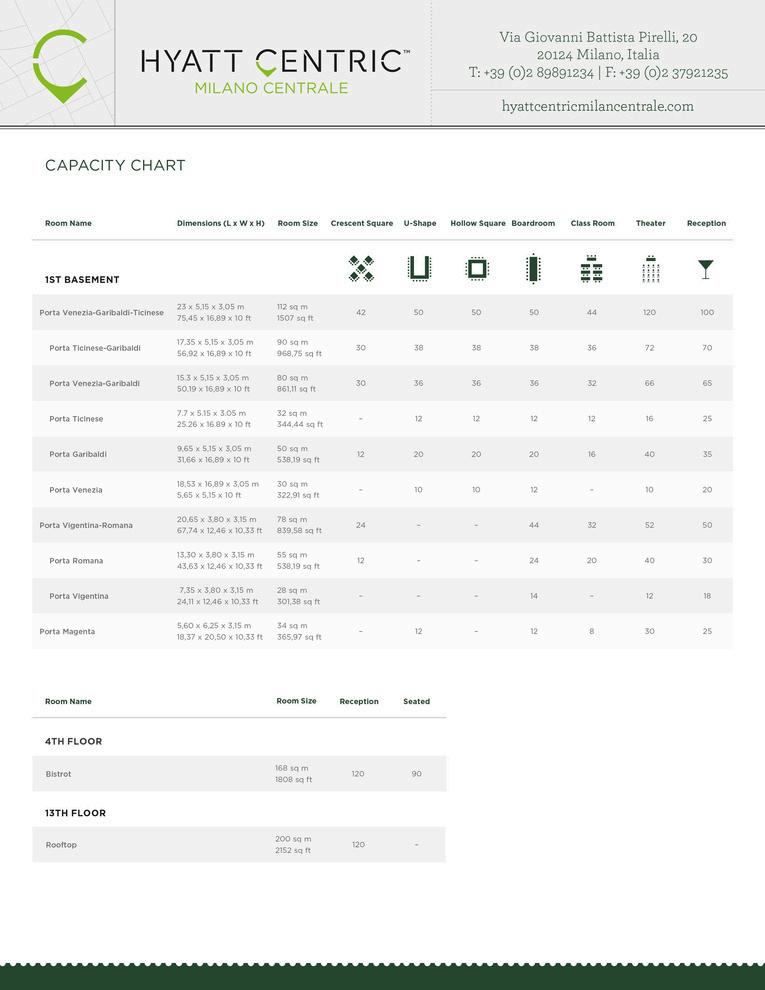Click the Dimensions (L x W x H) column header

tap(221, 224)
